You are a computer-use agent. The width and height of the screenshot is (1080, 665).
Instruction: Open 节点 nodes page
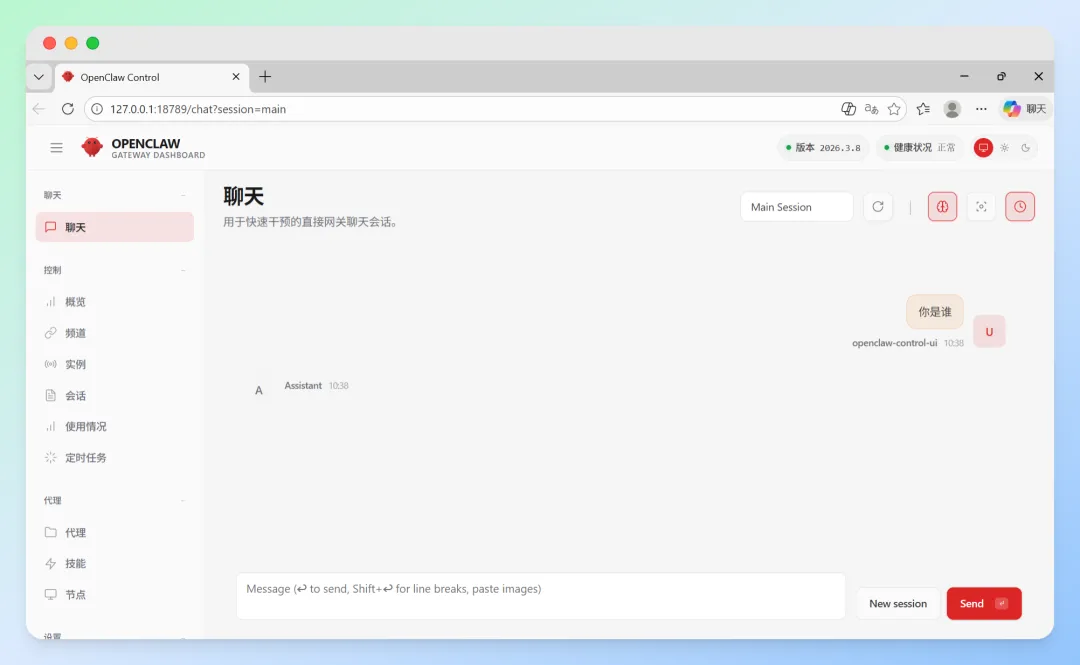point(114,595)
